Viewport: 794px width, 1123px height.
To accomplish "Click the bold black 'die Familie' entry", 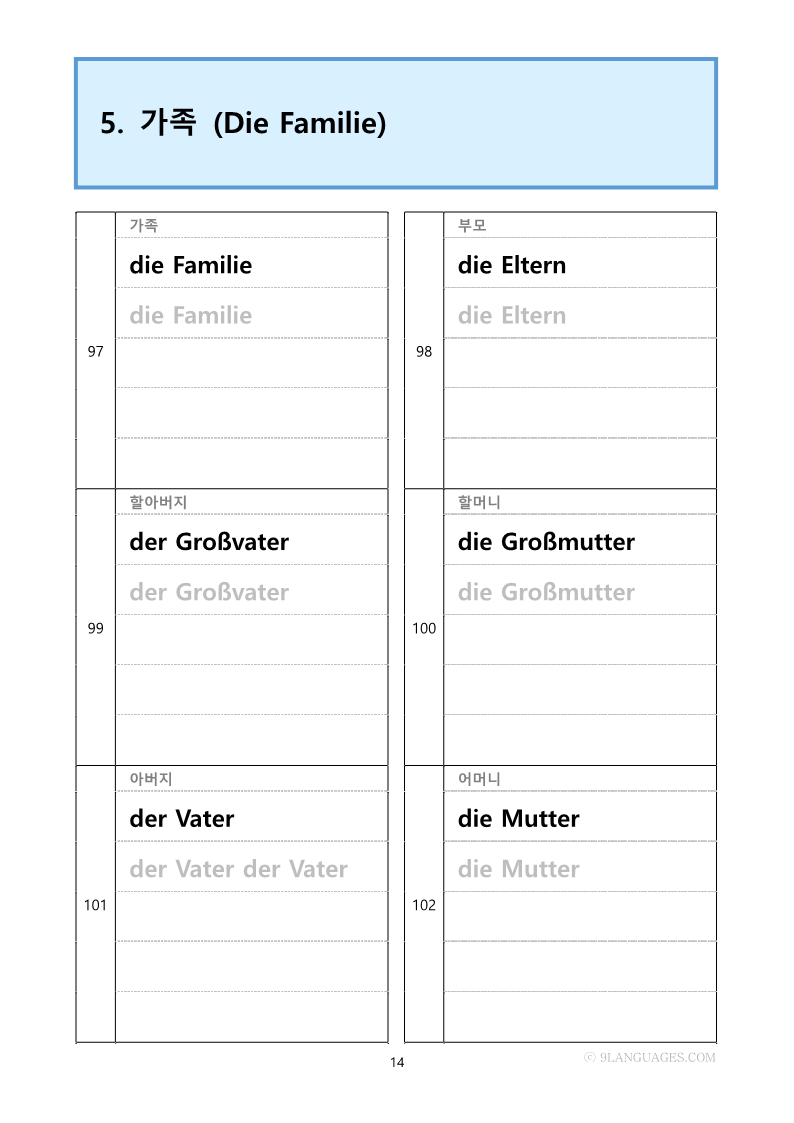I will (190, 265).
